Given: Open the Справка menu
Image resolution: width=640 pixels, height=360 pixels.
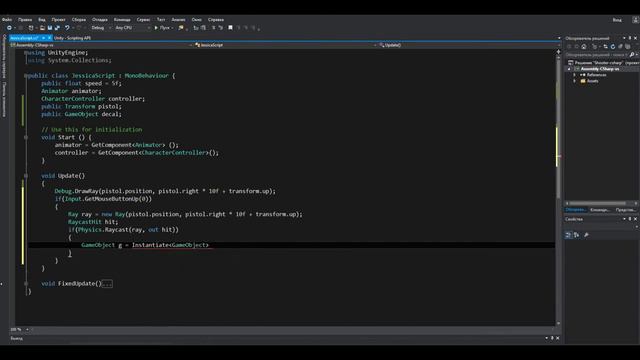Looking at the screenshot, I should (216, 20).
